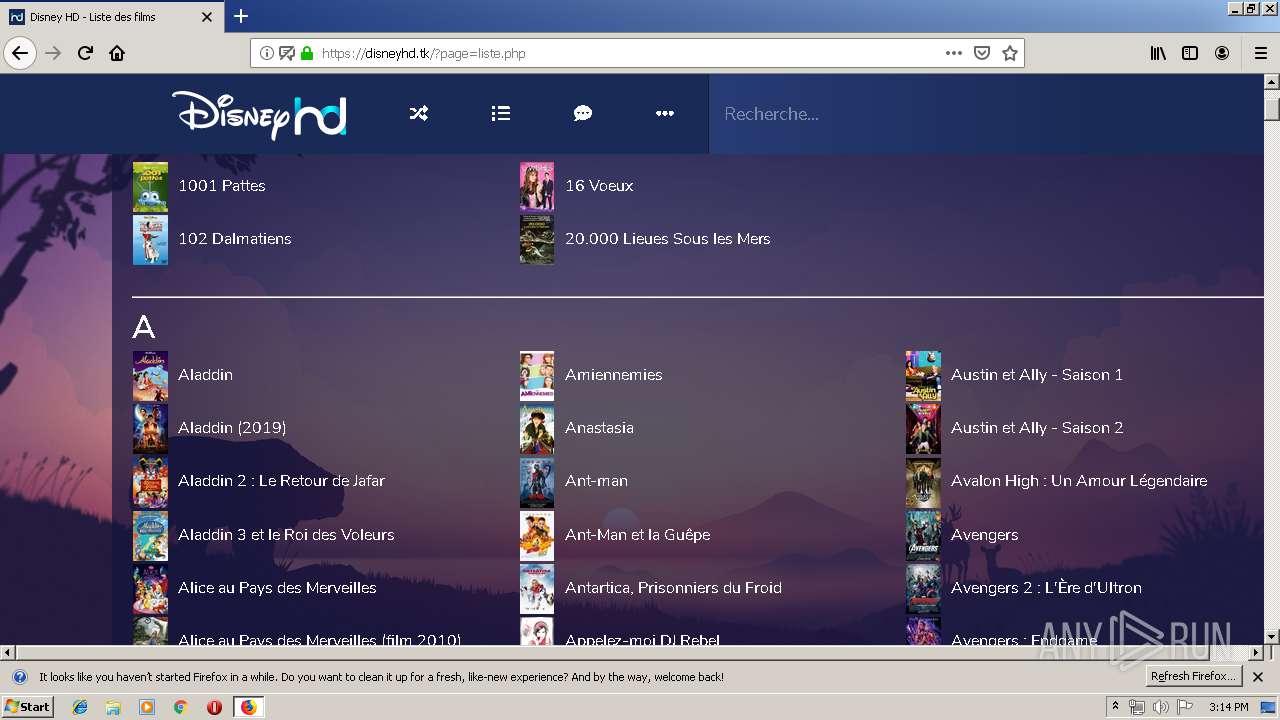Click the 3:14 PM taskbar clock
Viewport: 1280px width, 720px height.
1228,707
